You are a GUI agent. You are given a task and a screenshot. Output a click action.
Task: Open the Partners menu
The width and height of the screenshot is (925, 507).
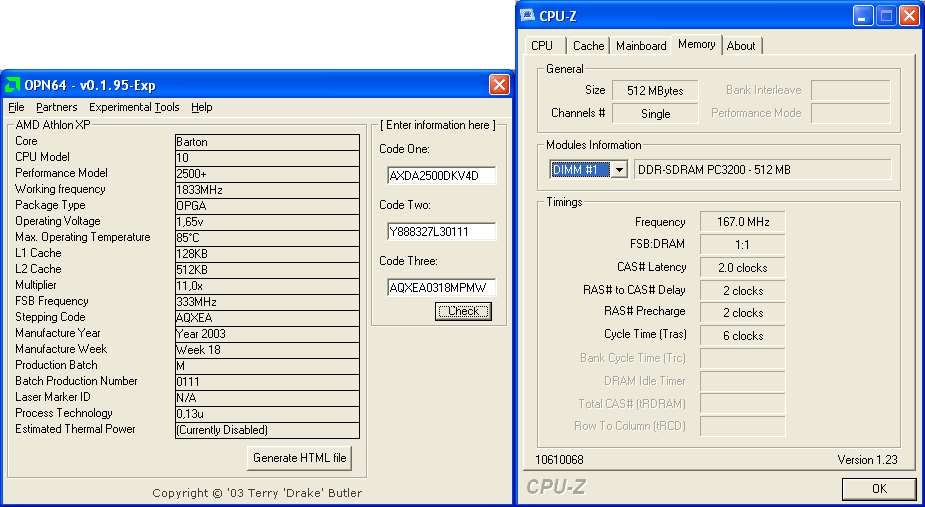coord(57,107)
